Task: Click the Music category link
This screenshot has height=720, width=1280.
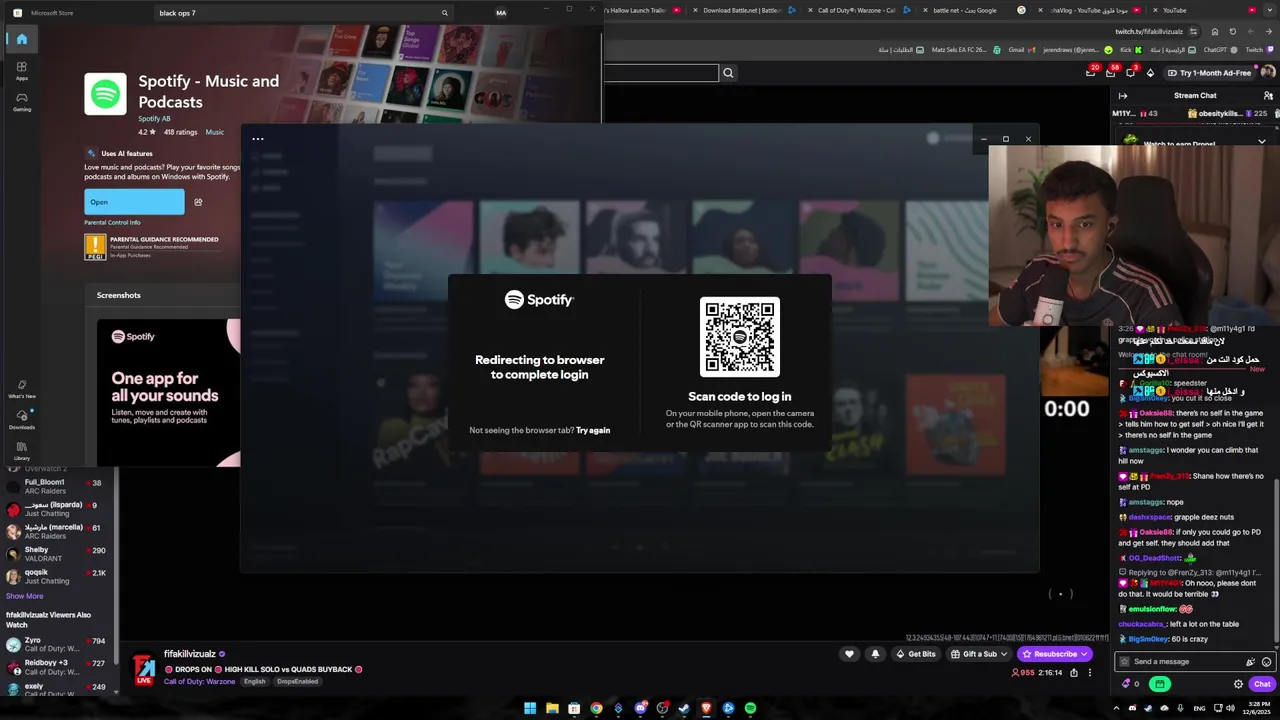Action: coord(215,132)
